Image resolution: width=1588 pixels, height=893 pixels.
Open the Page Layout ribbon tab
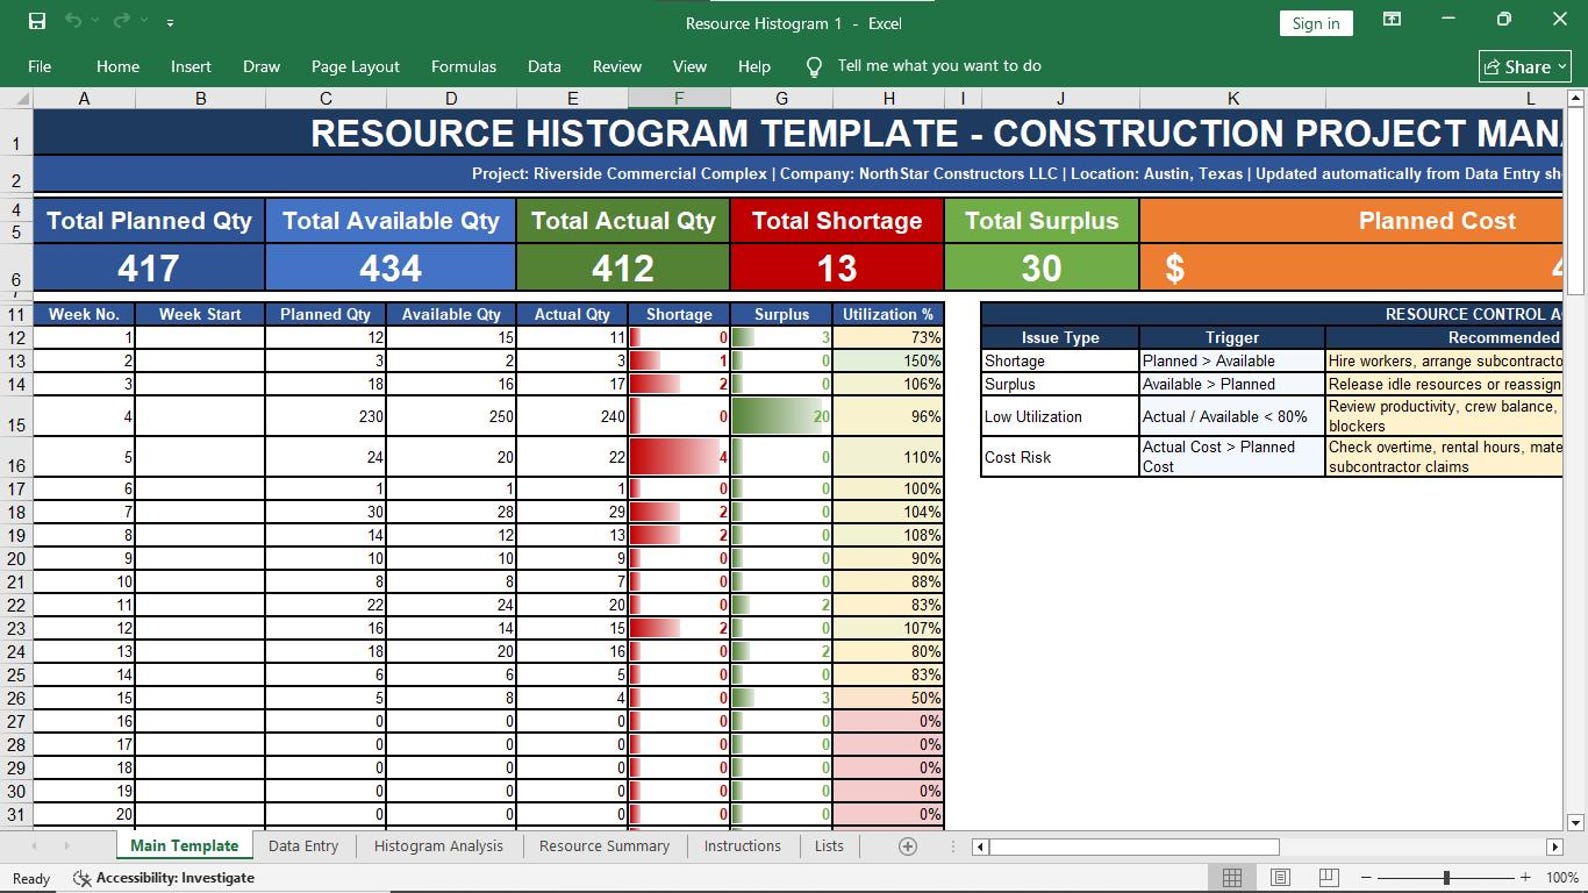coord(355,66)
